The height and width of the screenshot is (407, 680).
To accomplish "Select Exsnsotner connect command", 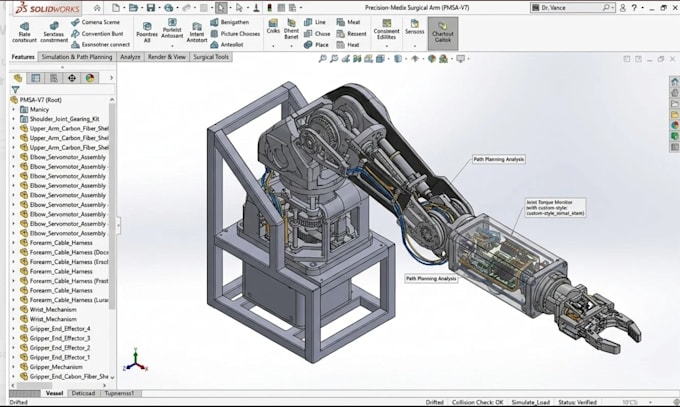I will click(x=100, y=44).
